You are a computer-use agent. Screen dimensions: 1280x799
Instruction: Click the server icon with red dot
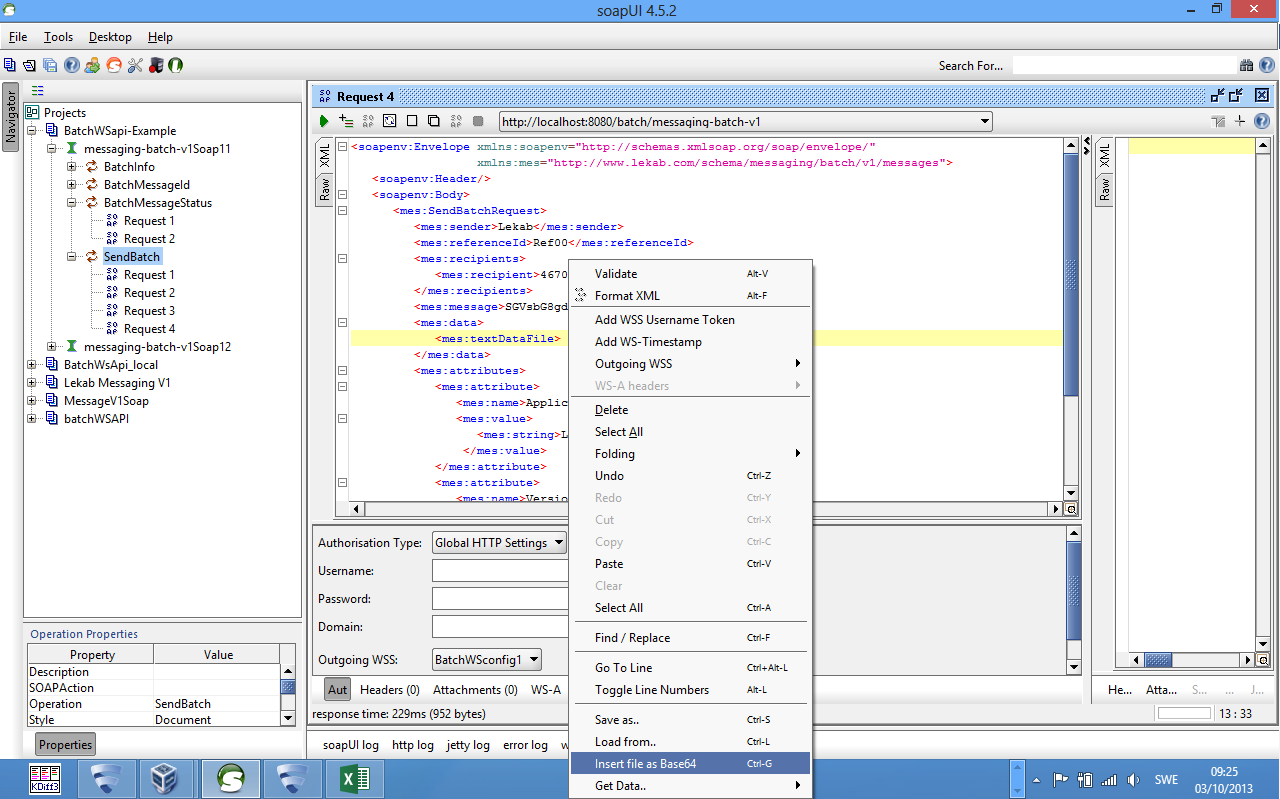click(x=155, y=65)
